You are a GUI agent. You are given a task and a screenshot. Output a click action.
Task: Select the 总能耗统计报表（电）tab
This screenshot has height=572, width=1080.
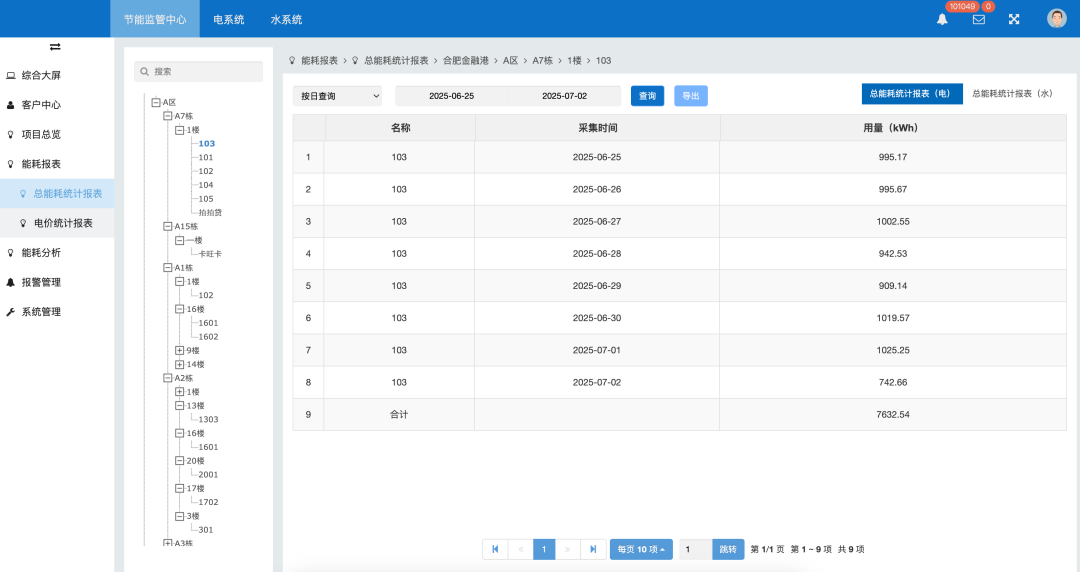click(x=912, y=94)
